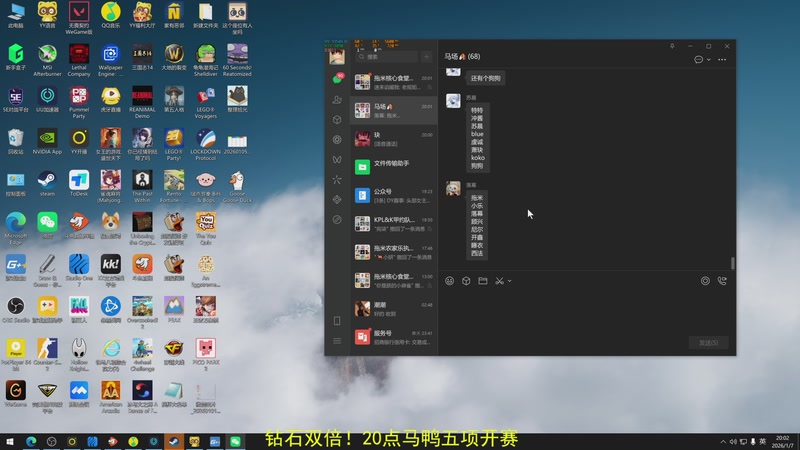Open the 文件传输助手 chat

point(394,167)
